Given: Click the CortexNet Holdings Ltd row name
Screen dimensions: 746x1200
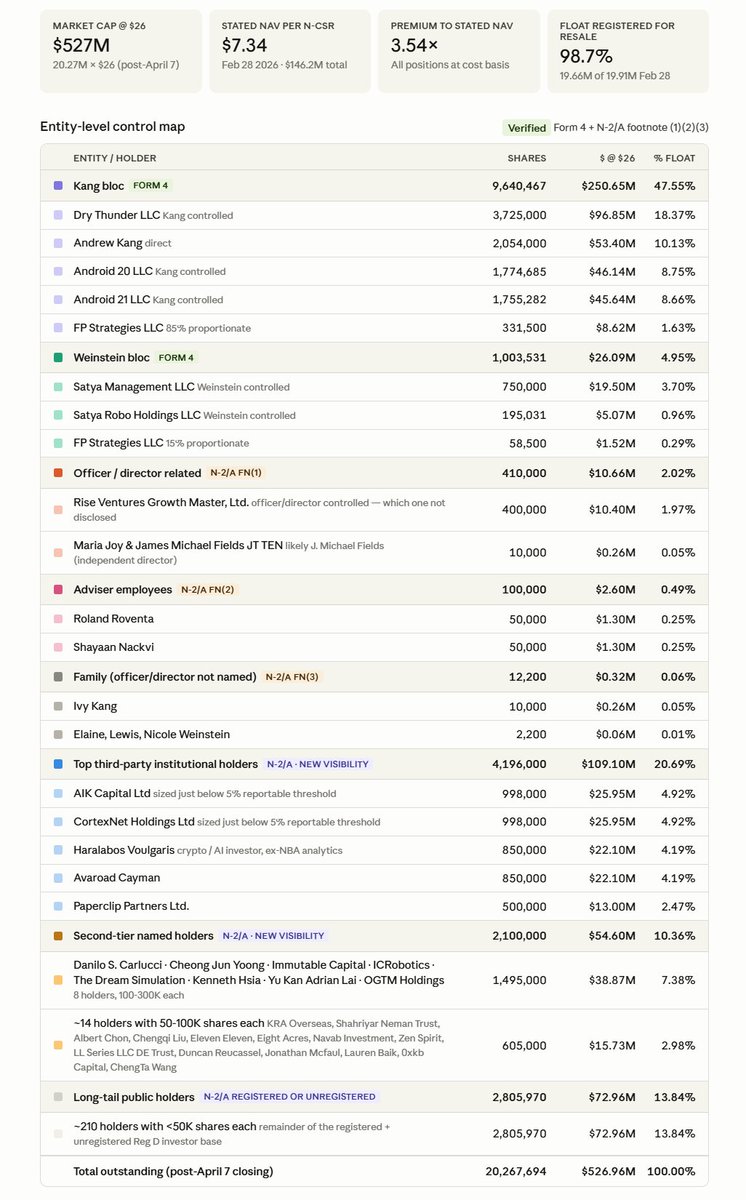Looking at the screenshot, I should 134,821.
